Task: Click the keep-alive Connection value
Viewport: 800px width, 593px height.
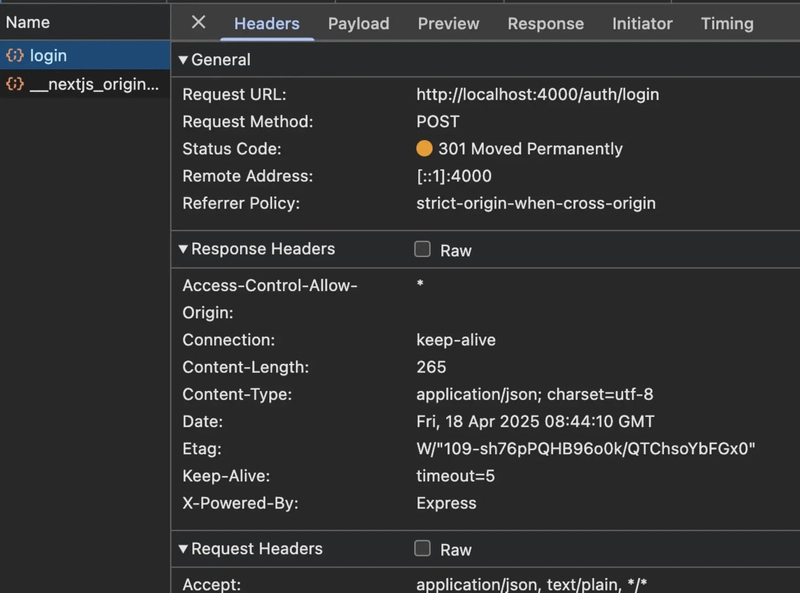Action: pyautogui.click(x=456, y=340)
